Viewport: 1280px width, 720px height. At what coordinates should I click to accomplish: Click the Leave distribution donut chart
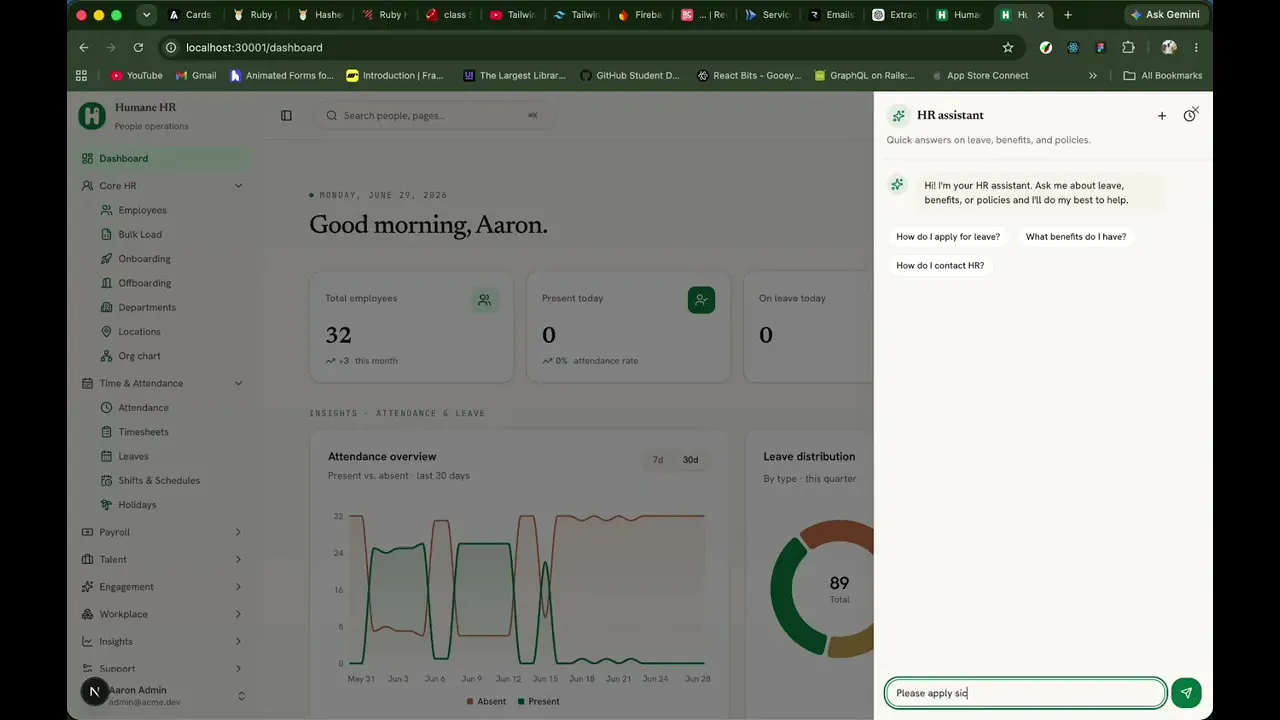822,590
